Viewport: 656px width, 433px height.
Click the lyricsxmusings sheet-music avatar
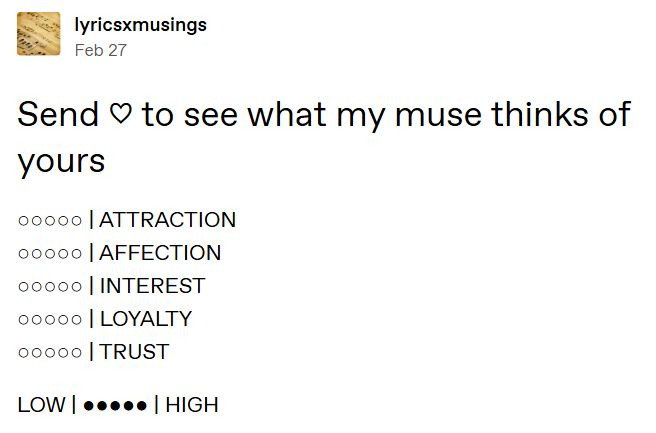(38, 34)
